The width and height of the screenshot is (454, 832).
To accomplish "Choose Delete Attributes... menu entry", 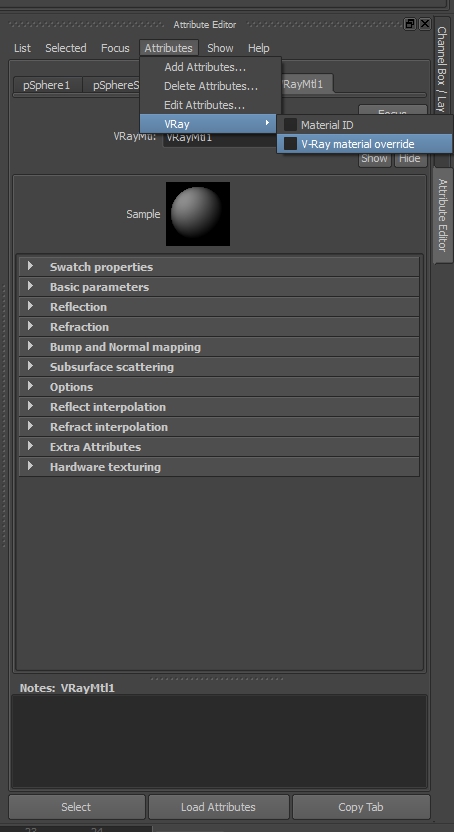I will [210, 86].
